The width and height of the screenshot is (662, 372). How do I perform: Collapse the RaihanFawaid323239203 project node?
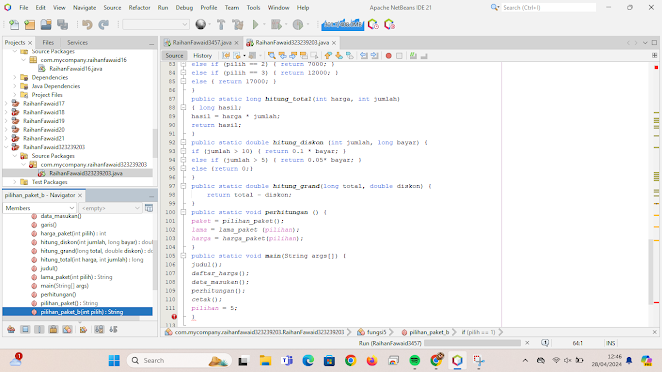click(6, 147)
